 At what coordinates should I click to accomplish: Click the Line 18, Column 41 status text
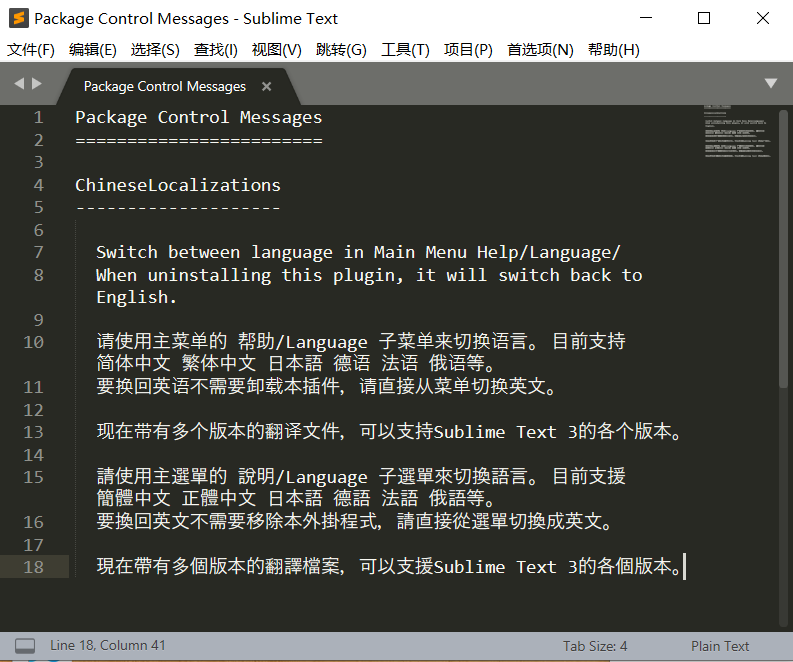(x=108, y=645)
